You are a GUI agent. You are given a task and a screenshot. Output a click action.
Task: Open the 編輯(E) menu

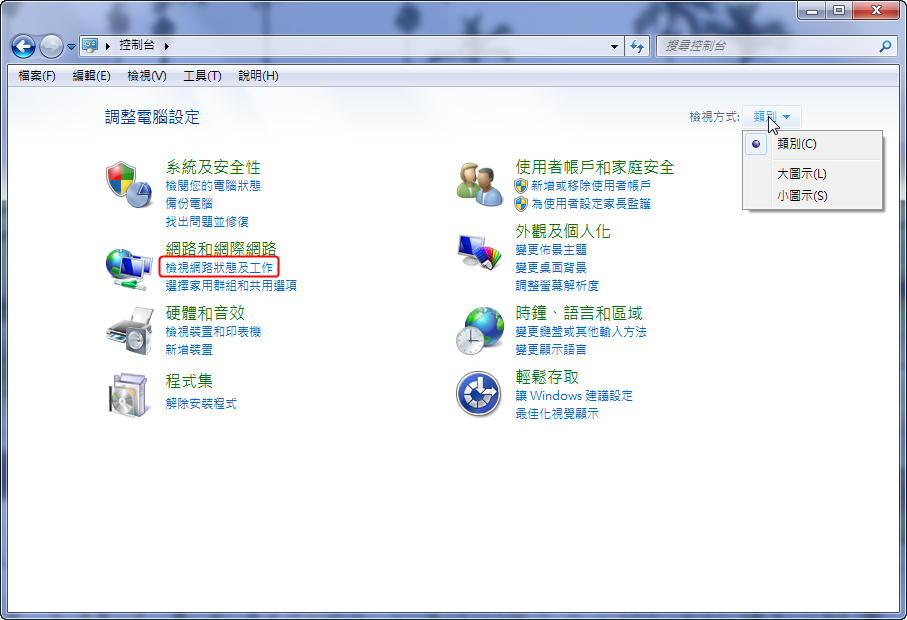coord(91,76)
